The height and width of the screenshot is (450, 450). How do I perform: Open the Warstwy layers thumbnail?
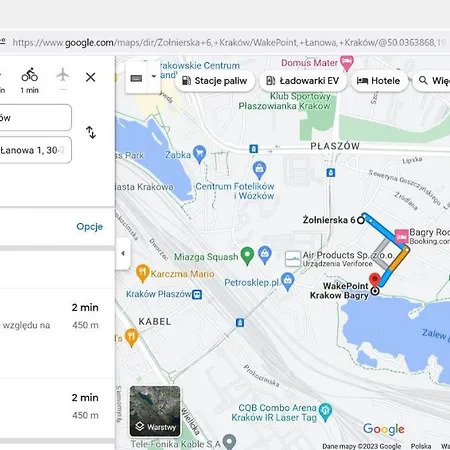(x=155, y=411)
